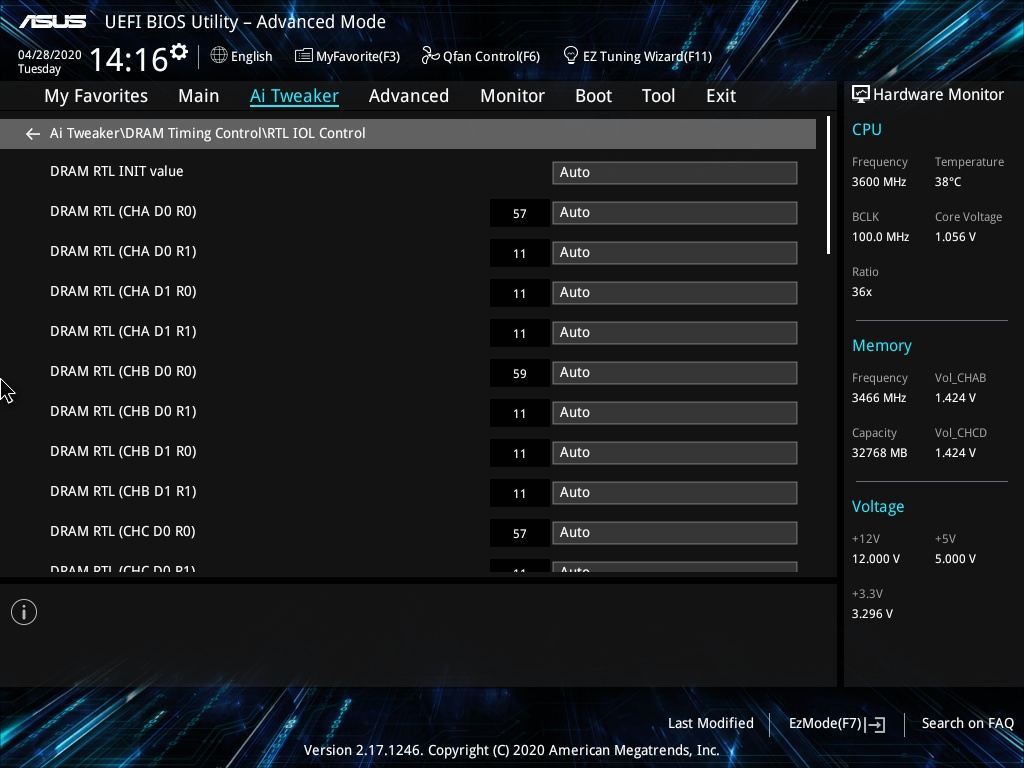This screenshot has width=1024, height=768.
Task: Click the back arrow in breadcrumb bar
Action: pos(33,134)
